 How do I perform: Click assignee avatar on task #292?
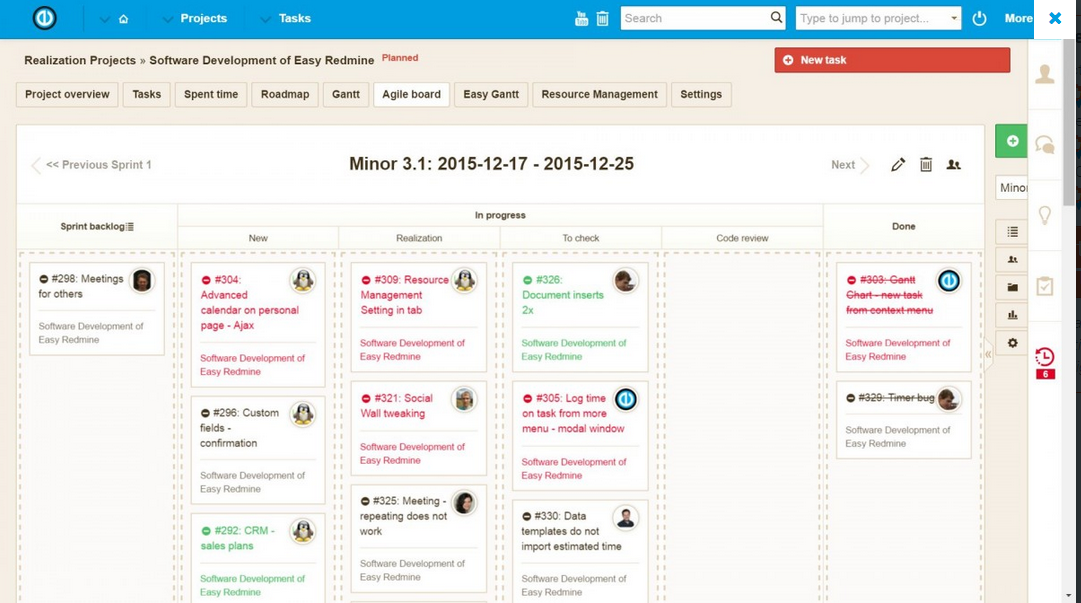303,531
